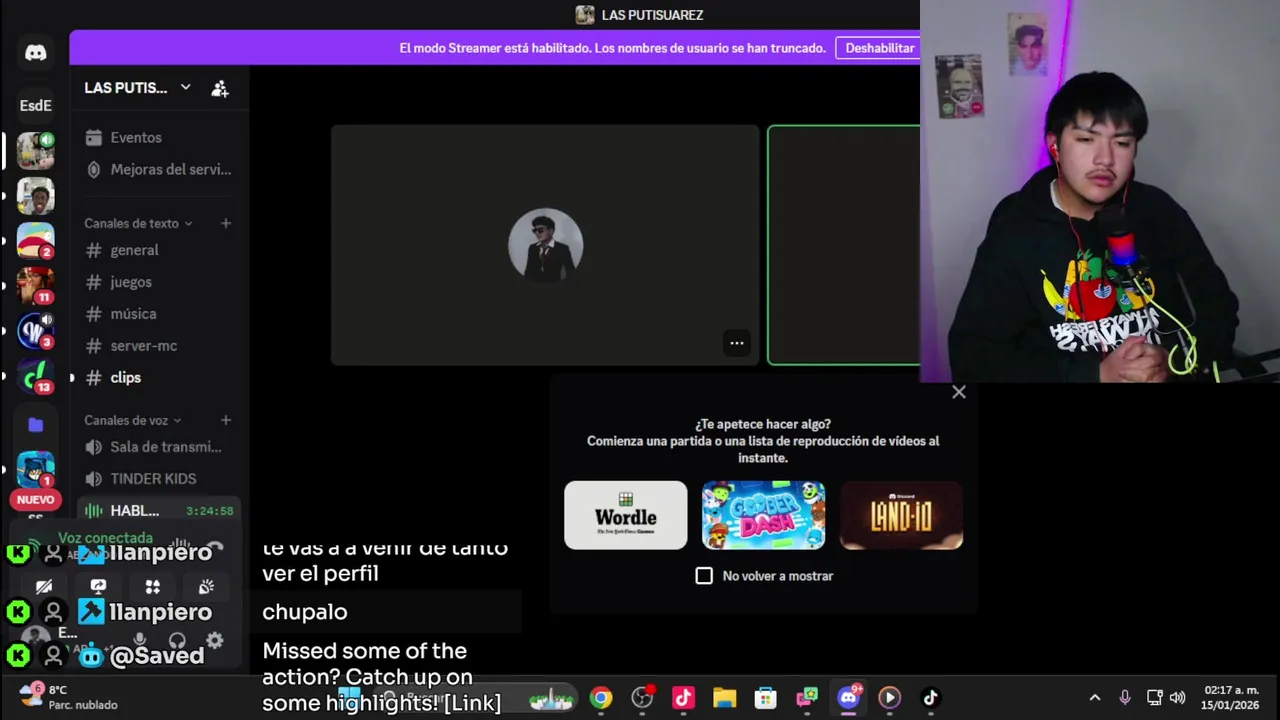Add a channel to Canales de voz

[226, 420]
